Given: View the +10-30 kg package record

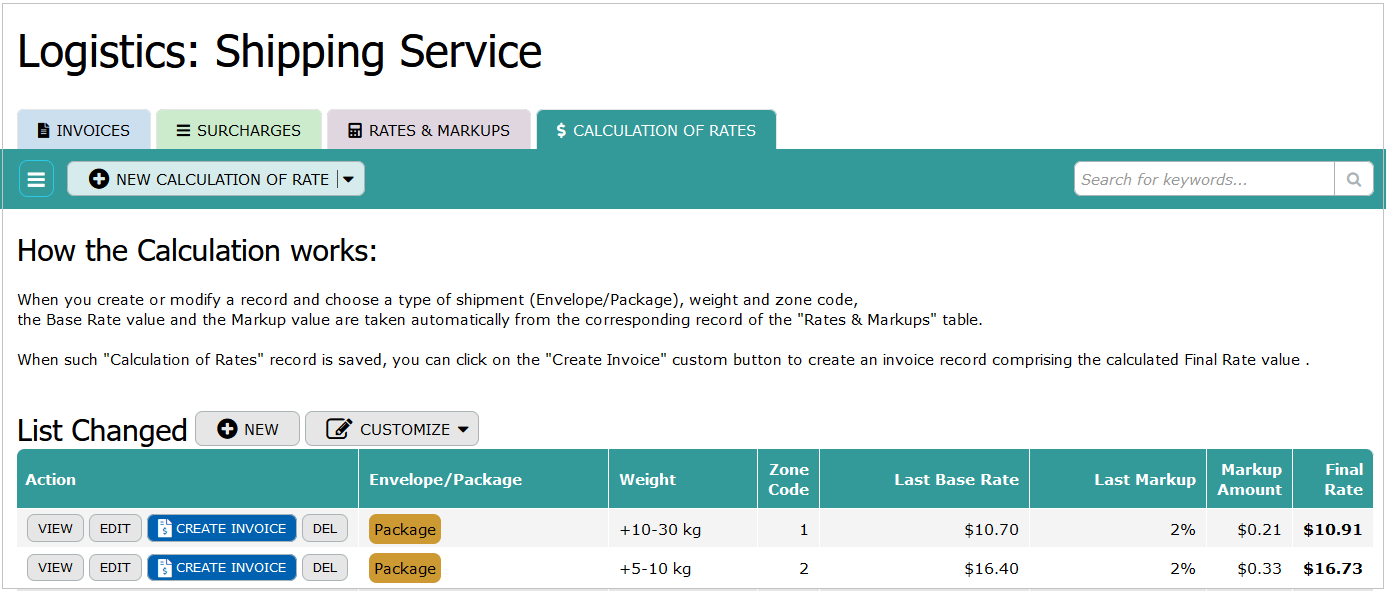Looking at the screenshot, I should (x=55, y=529).
